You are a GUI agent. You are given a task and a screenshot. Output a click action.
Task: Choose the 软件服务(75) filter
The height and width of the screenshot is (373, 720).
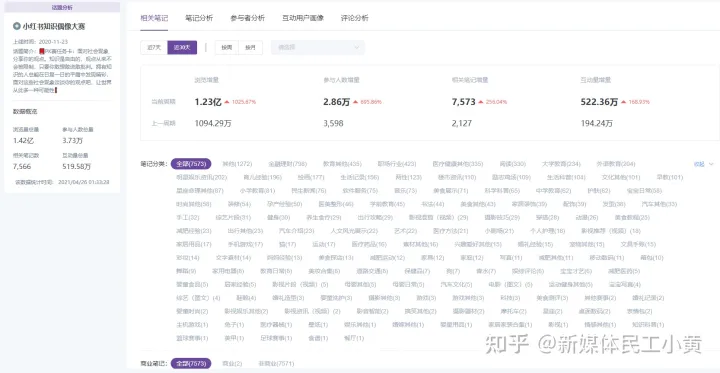(x=360, y=191)
